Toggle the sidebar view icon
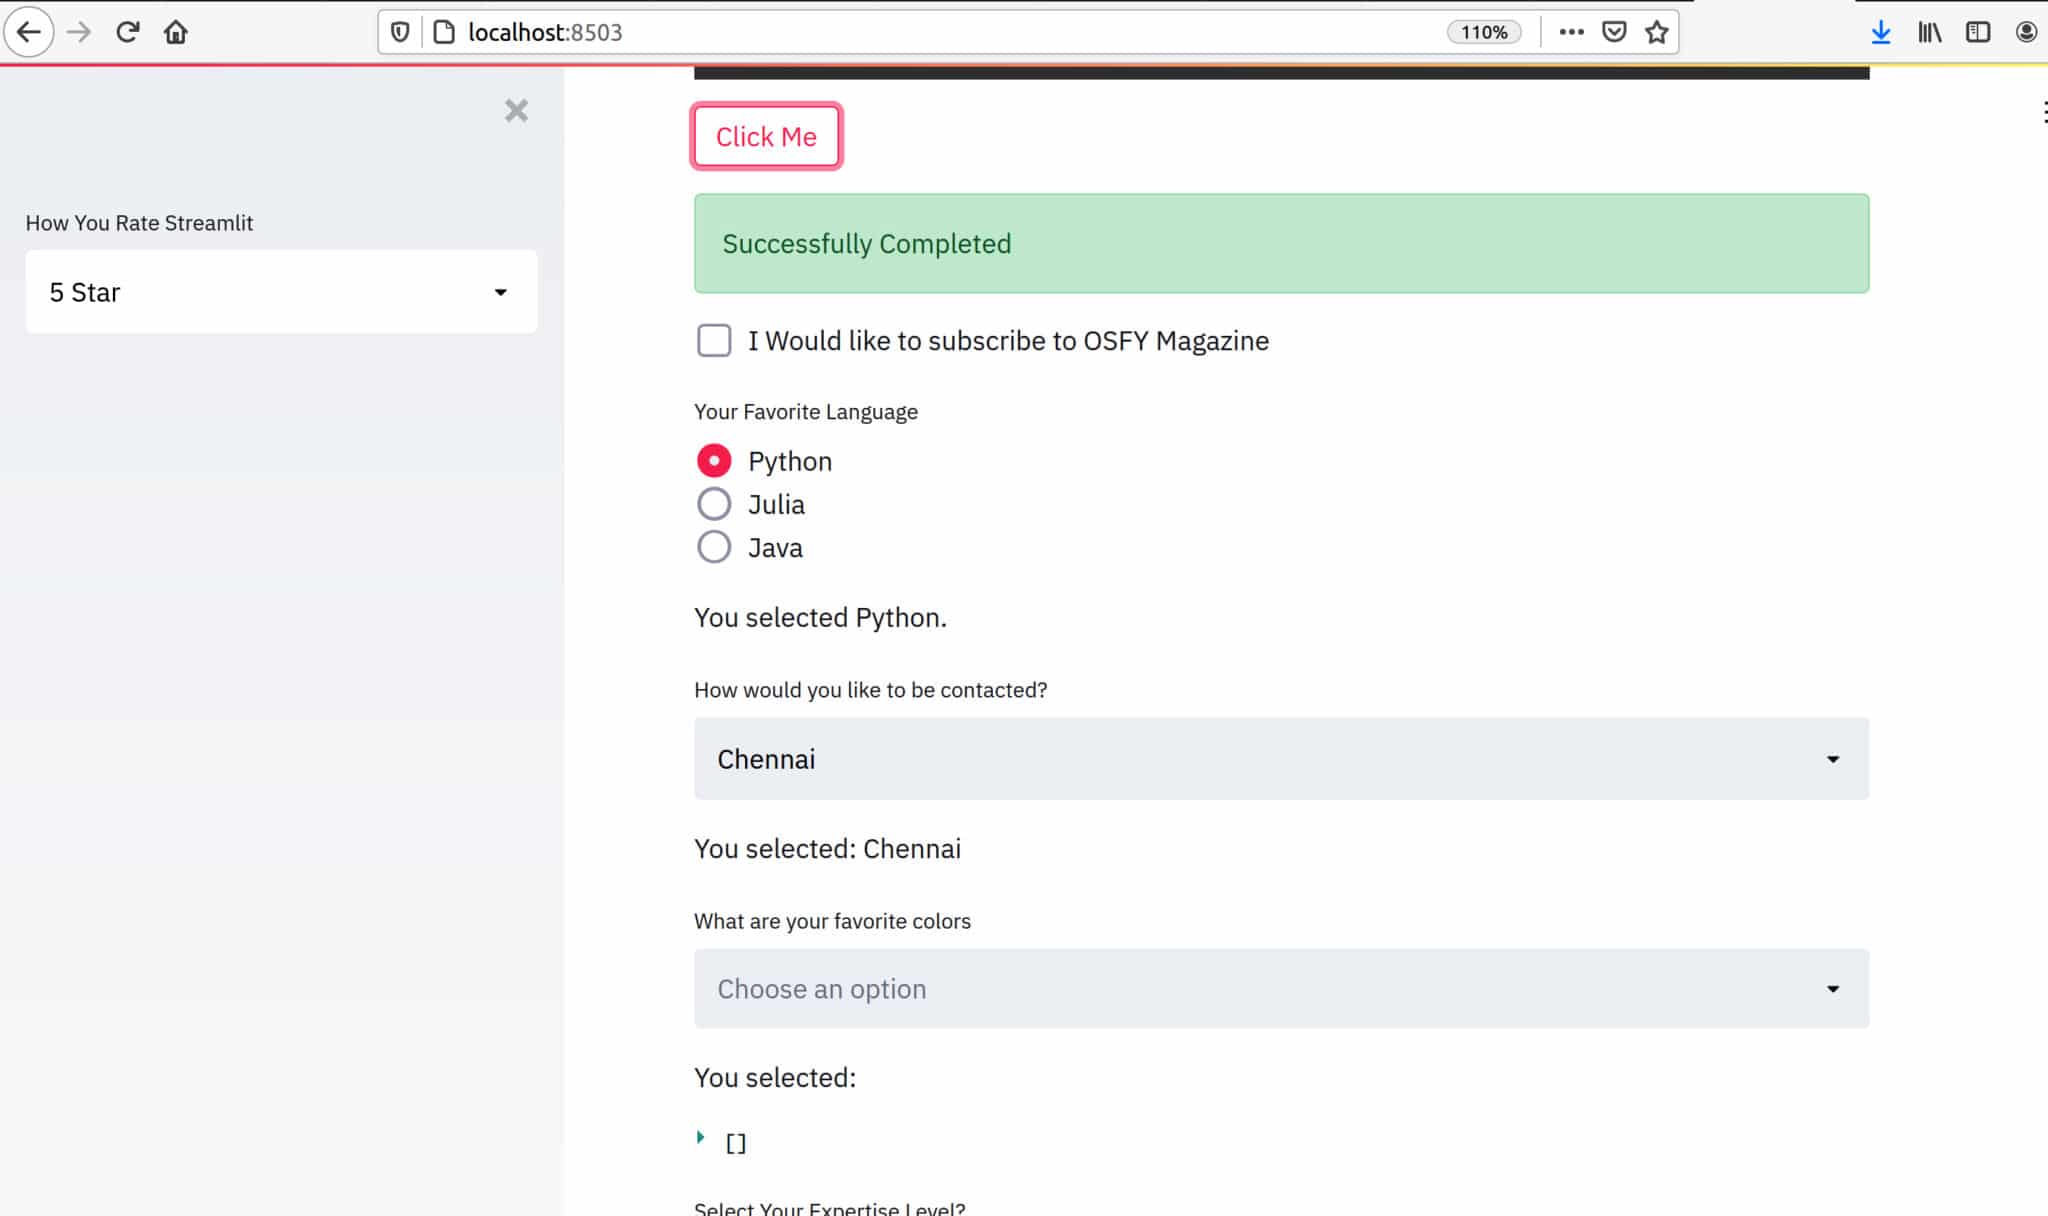The width and height of the screenshot is (2048, 1216). [1977, 32]
